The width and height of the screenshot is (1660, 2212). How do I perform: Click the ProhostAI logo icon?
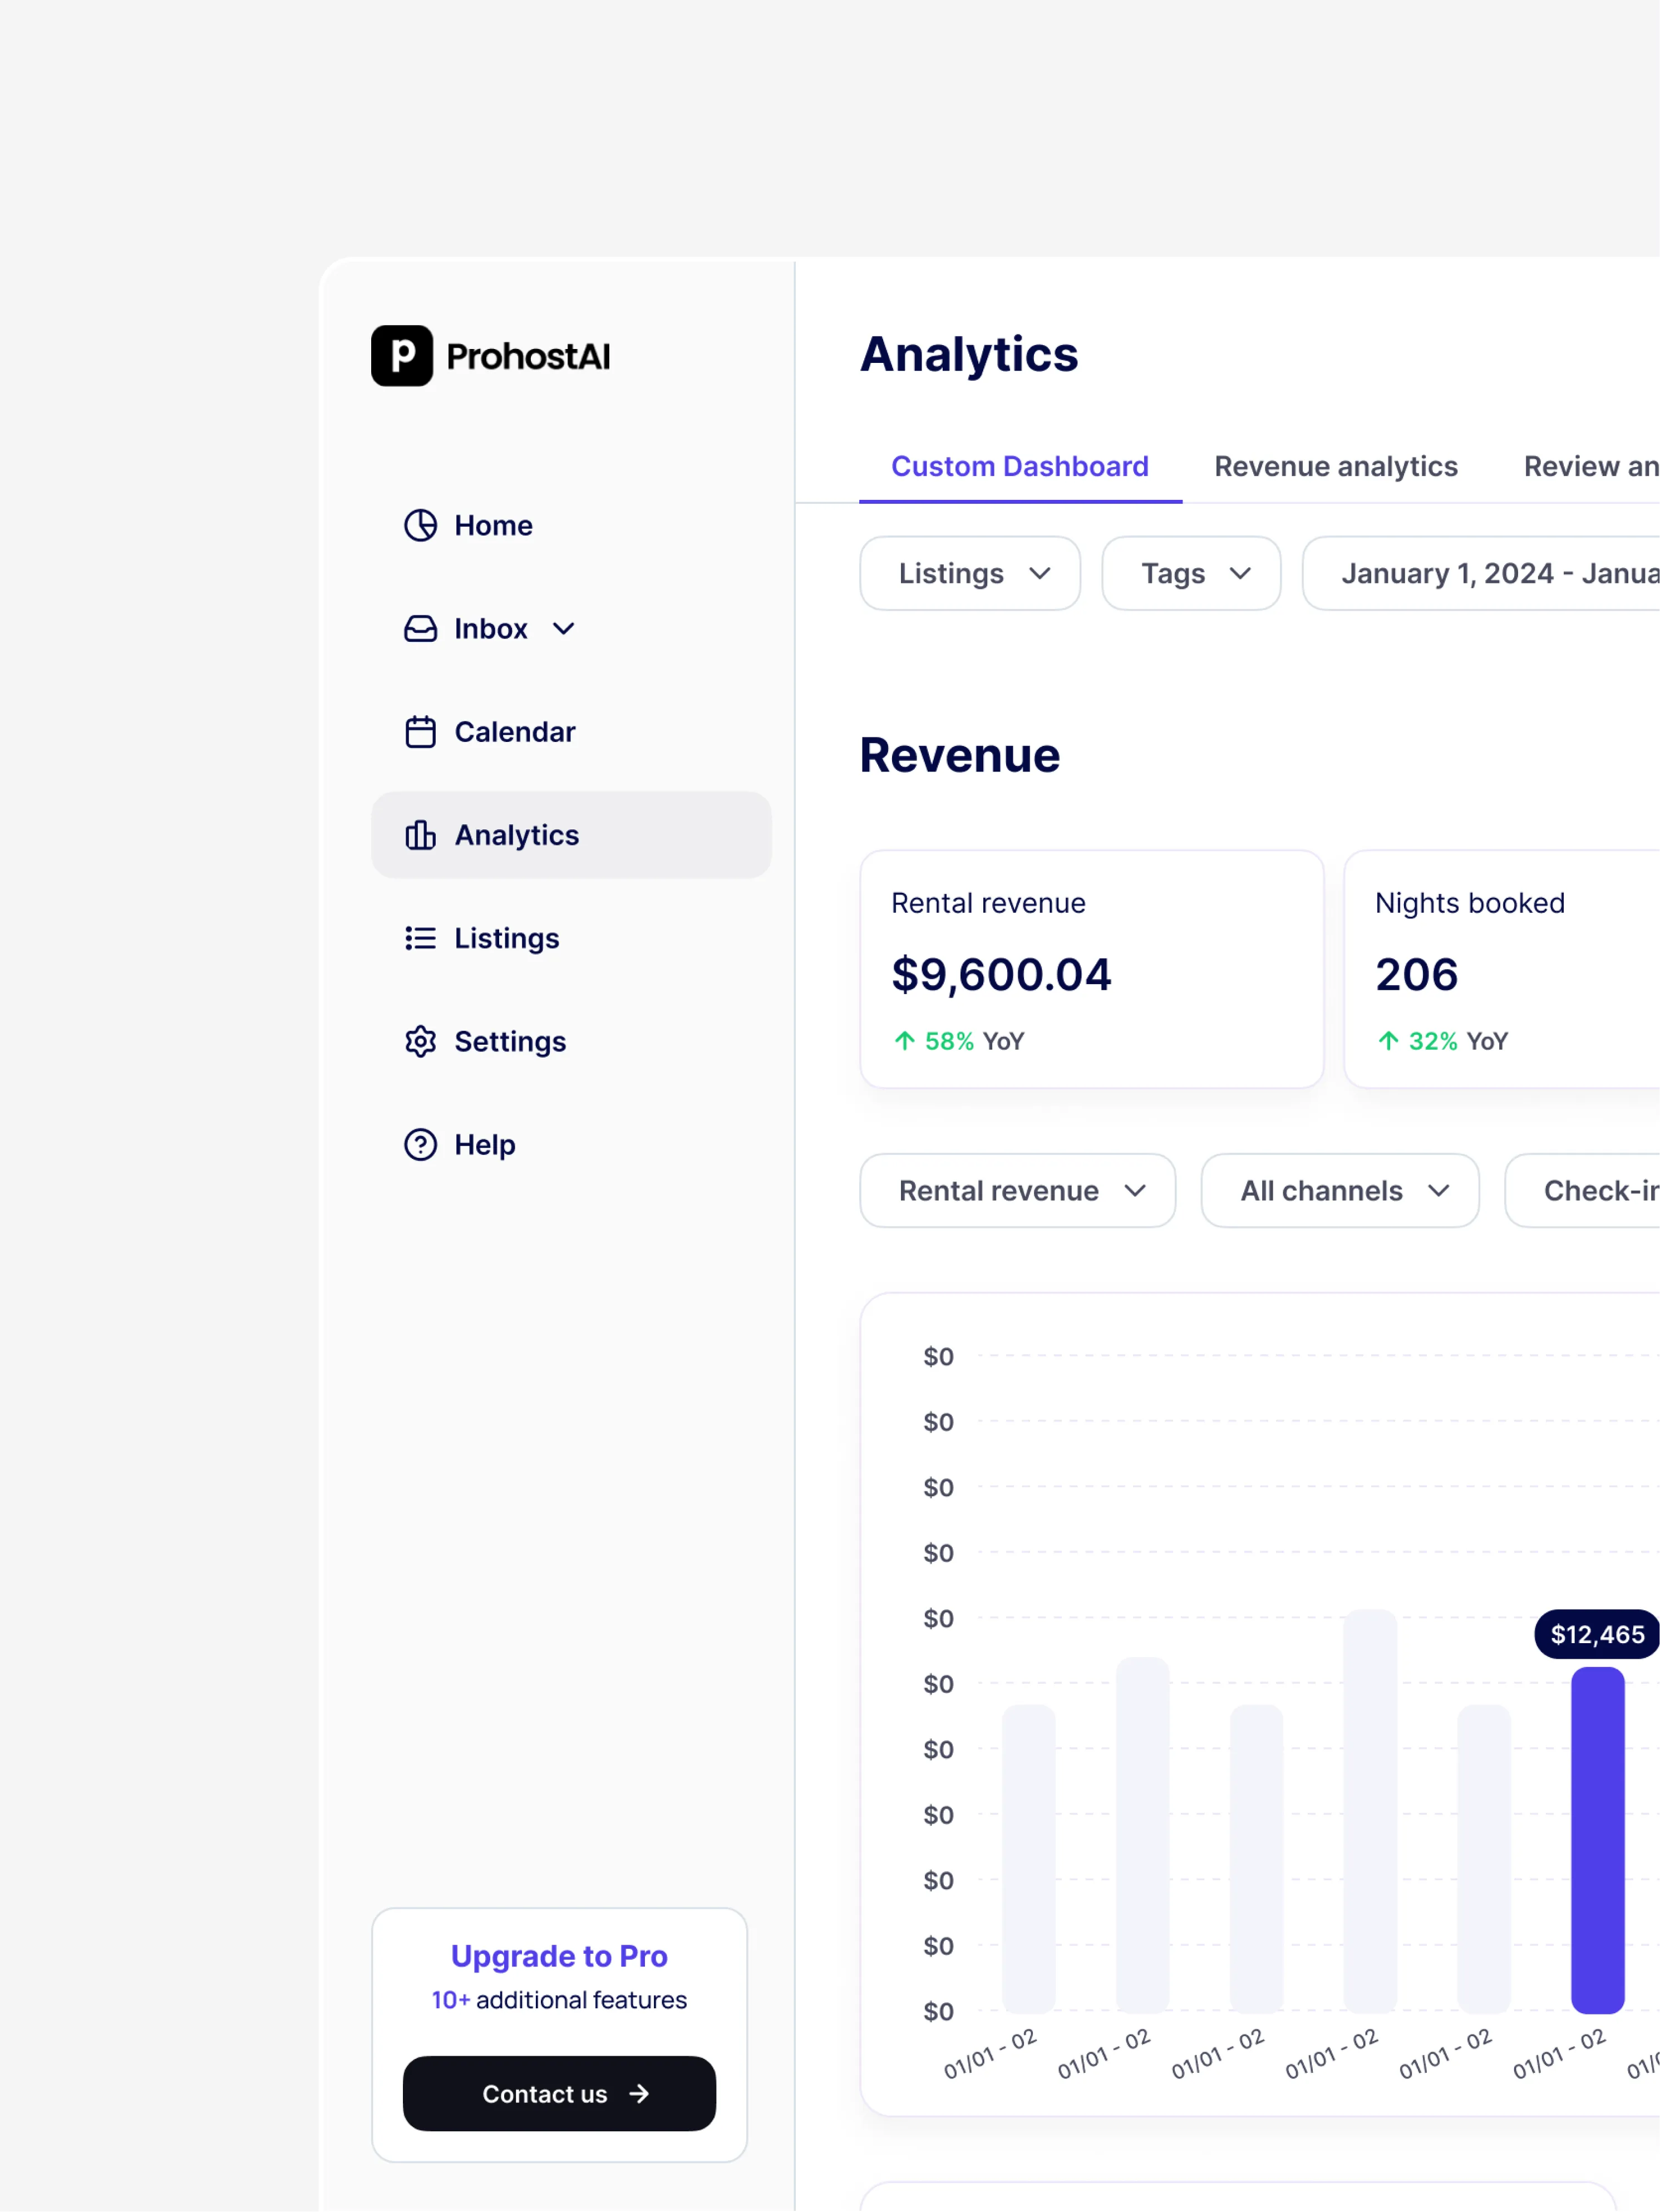[x=402, y=356]
